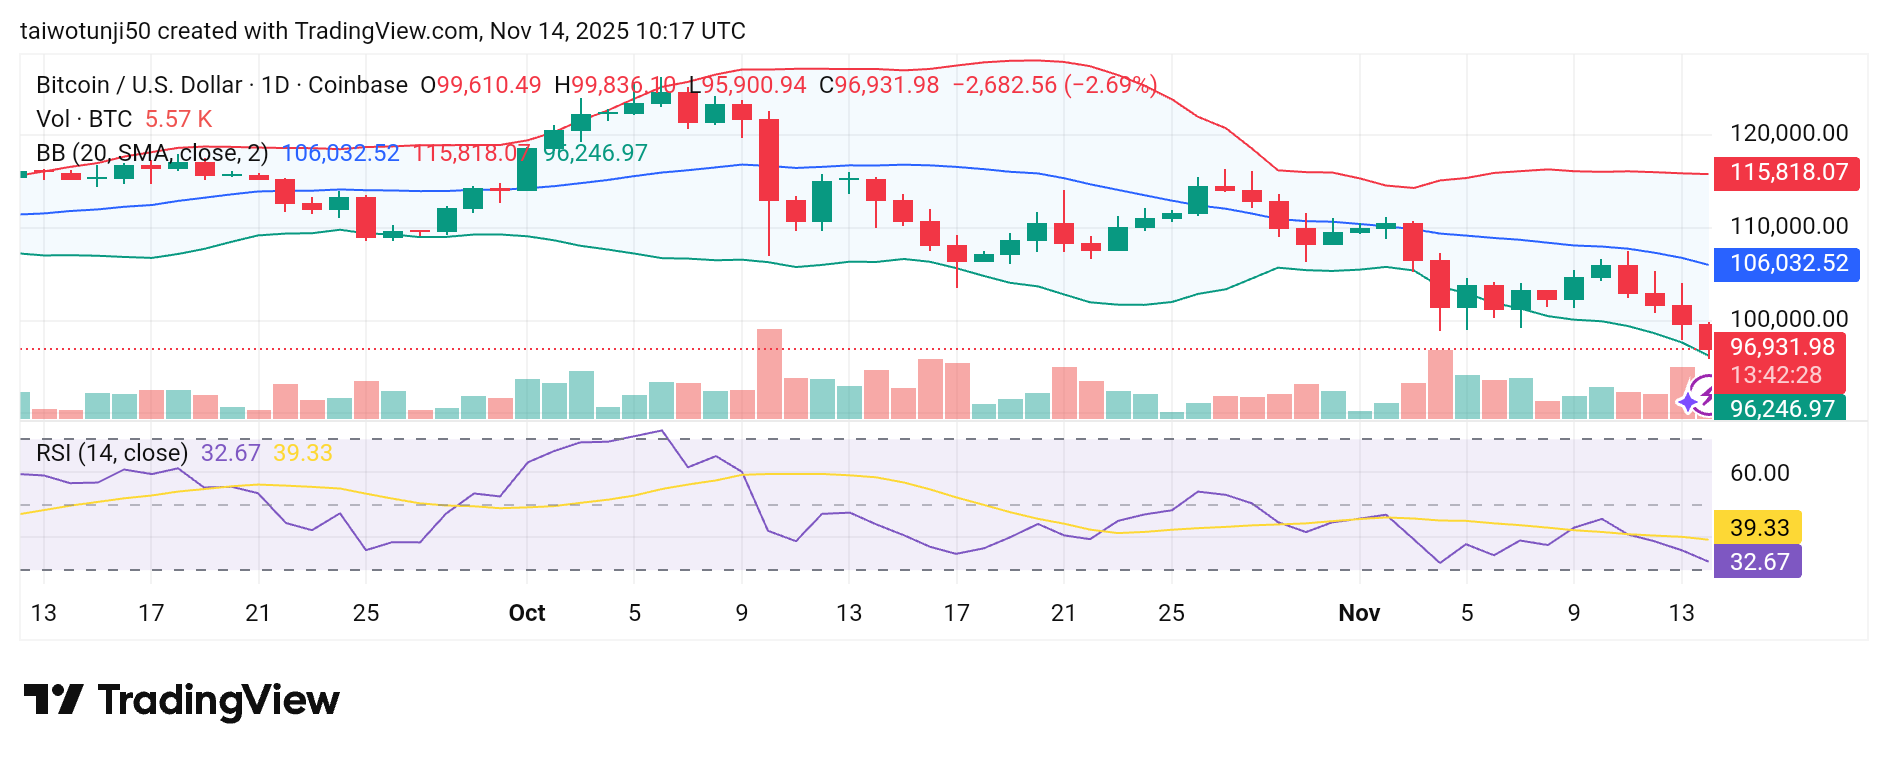Click the change value −2,682.56 (−2.69%)
The width and height of the screenshot is (1888, 760).
(1055, 85)
